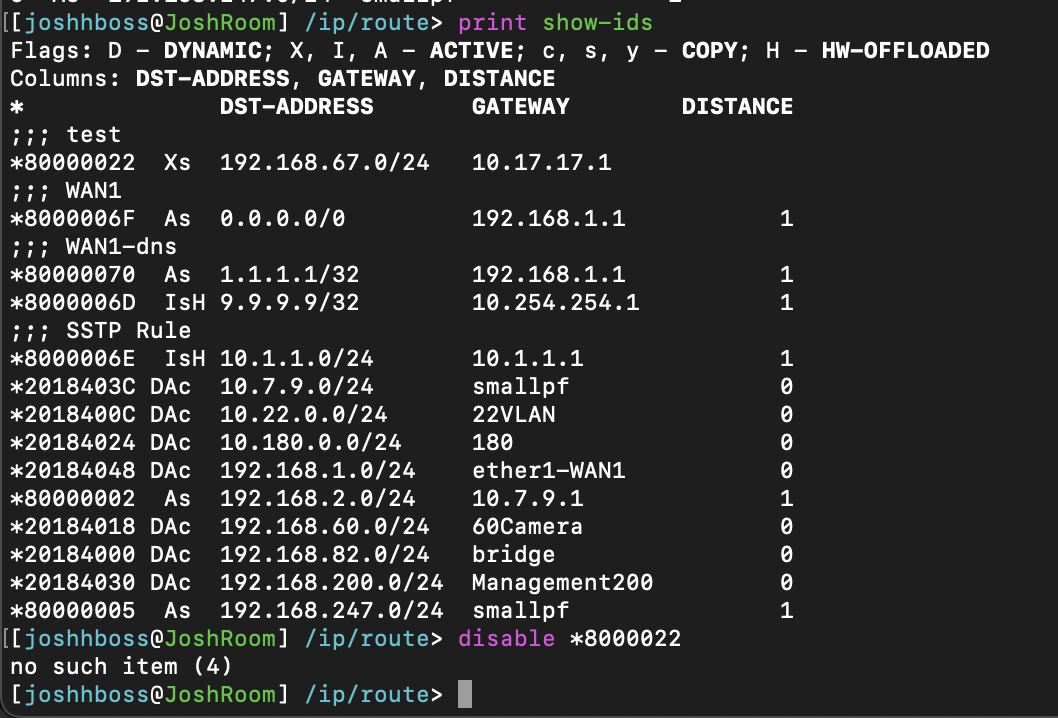Click the DISTANCE column header
Screen dimensions: 1058x718
(x=738, y=106)
